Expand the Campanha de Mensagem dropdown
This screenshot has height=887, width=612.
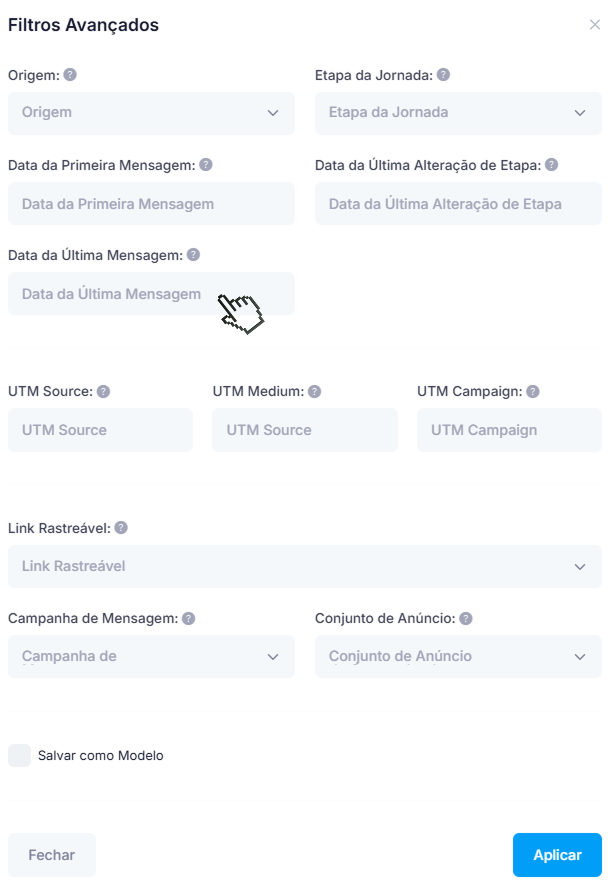[x=151, y=657]
